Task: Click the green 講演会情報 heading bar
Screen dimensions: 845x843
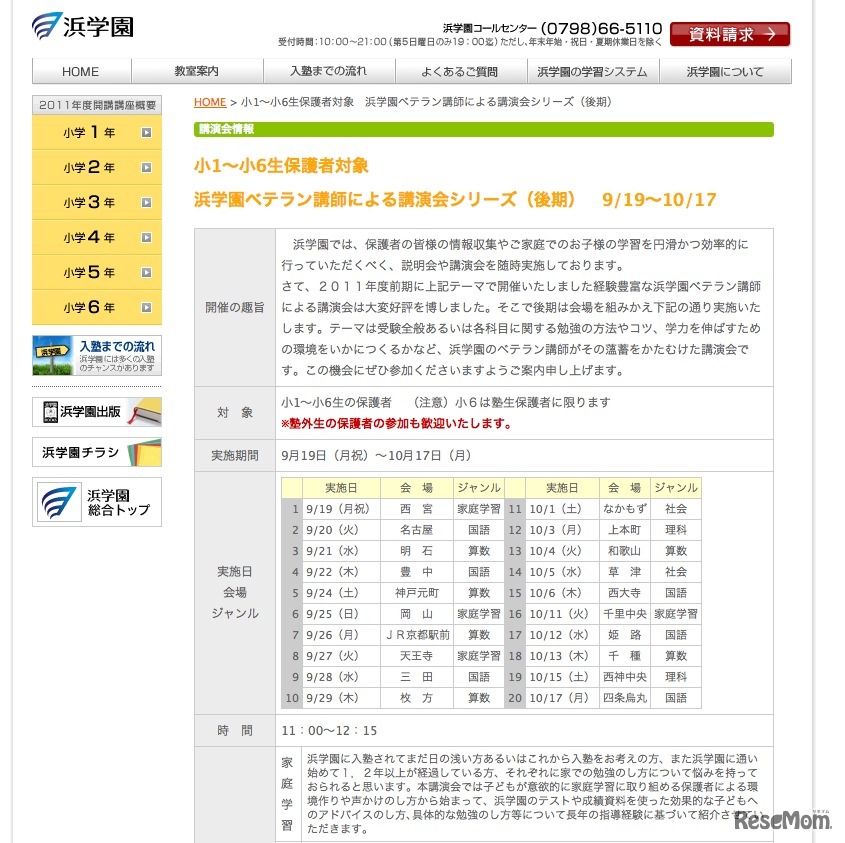Action: click(483, 129)
